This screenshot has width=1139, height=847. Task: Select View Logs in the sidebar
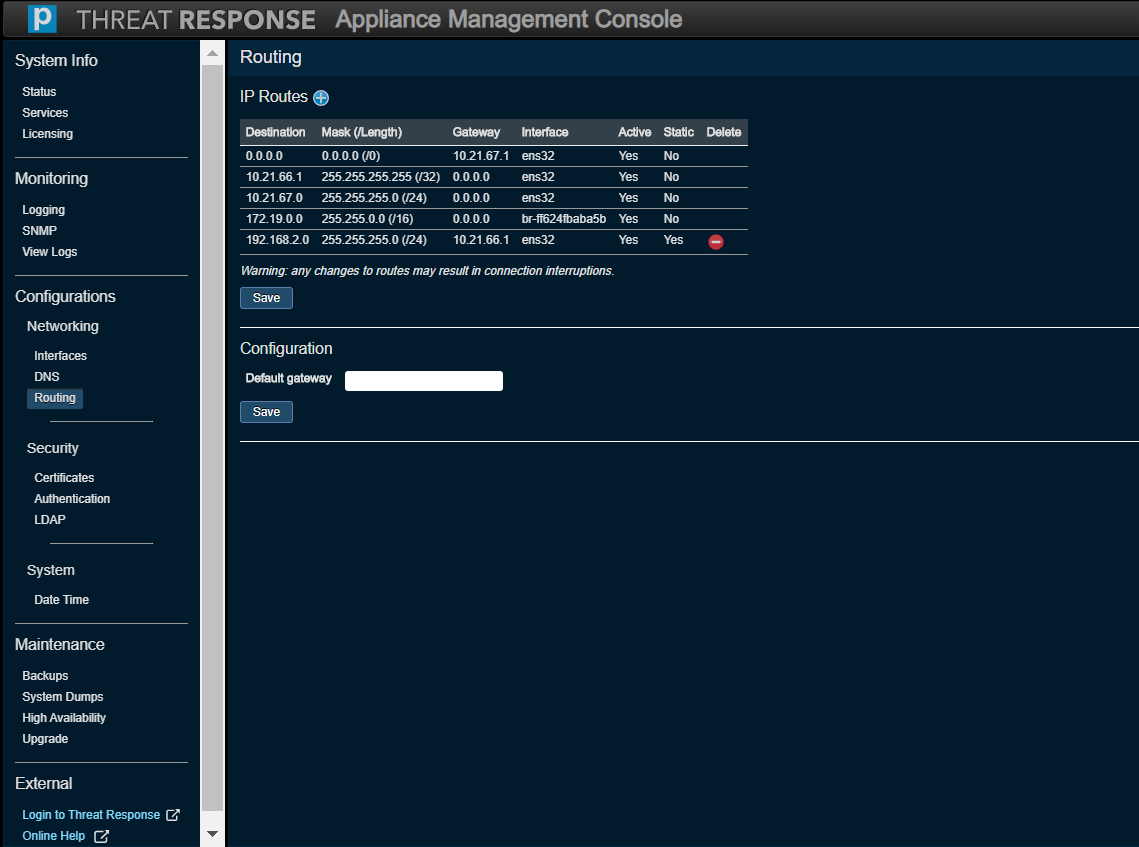49,252
